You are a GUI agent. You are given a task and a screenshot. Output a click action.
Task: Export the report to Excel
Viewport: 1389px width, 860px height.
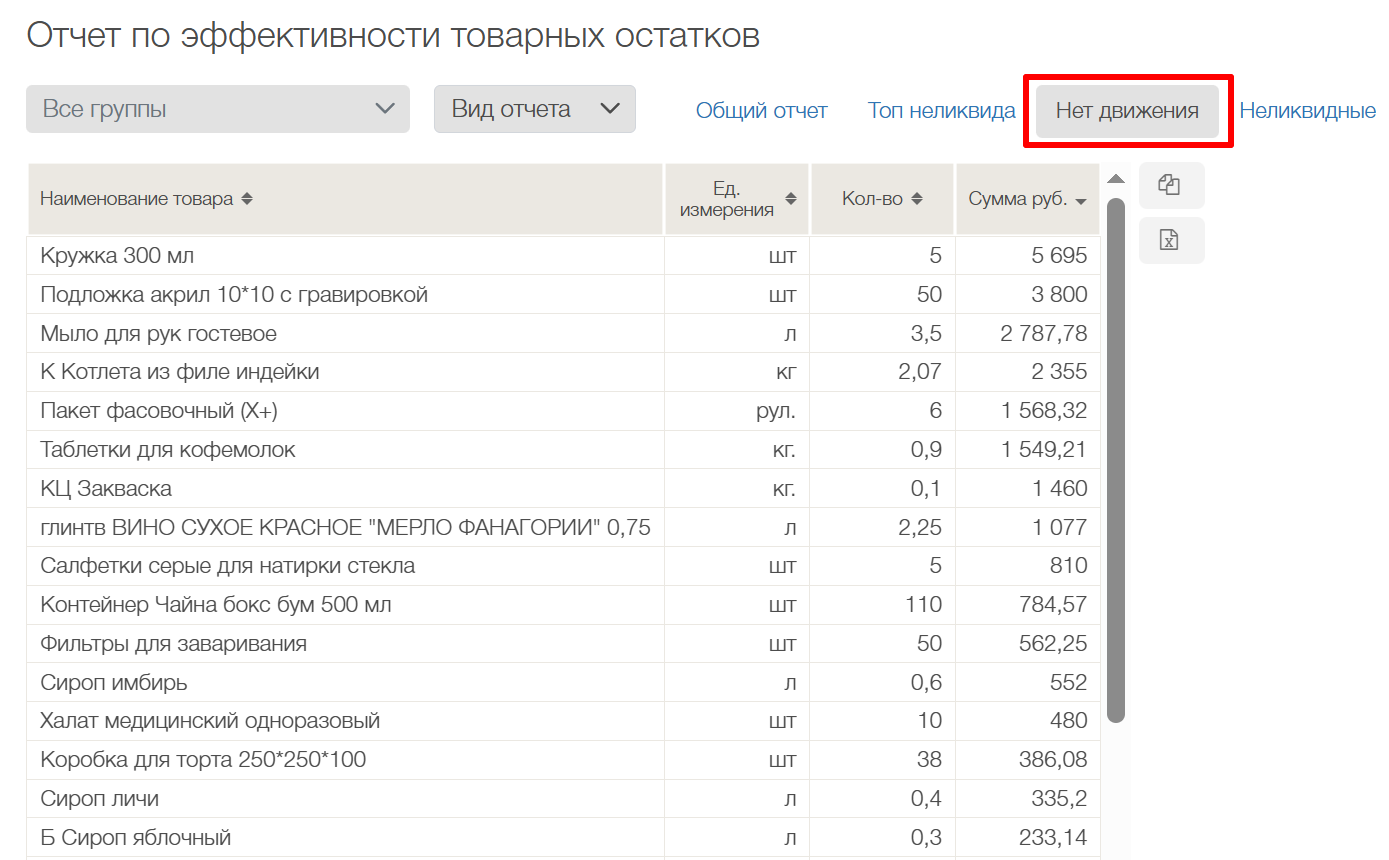coord(1170,240)
